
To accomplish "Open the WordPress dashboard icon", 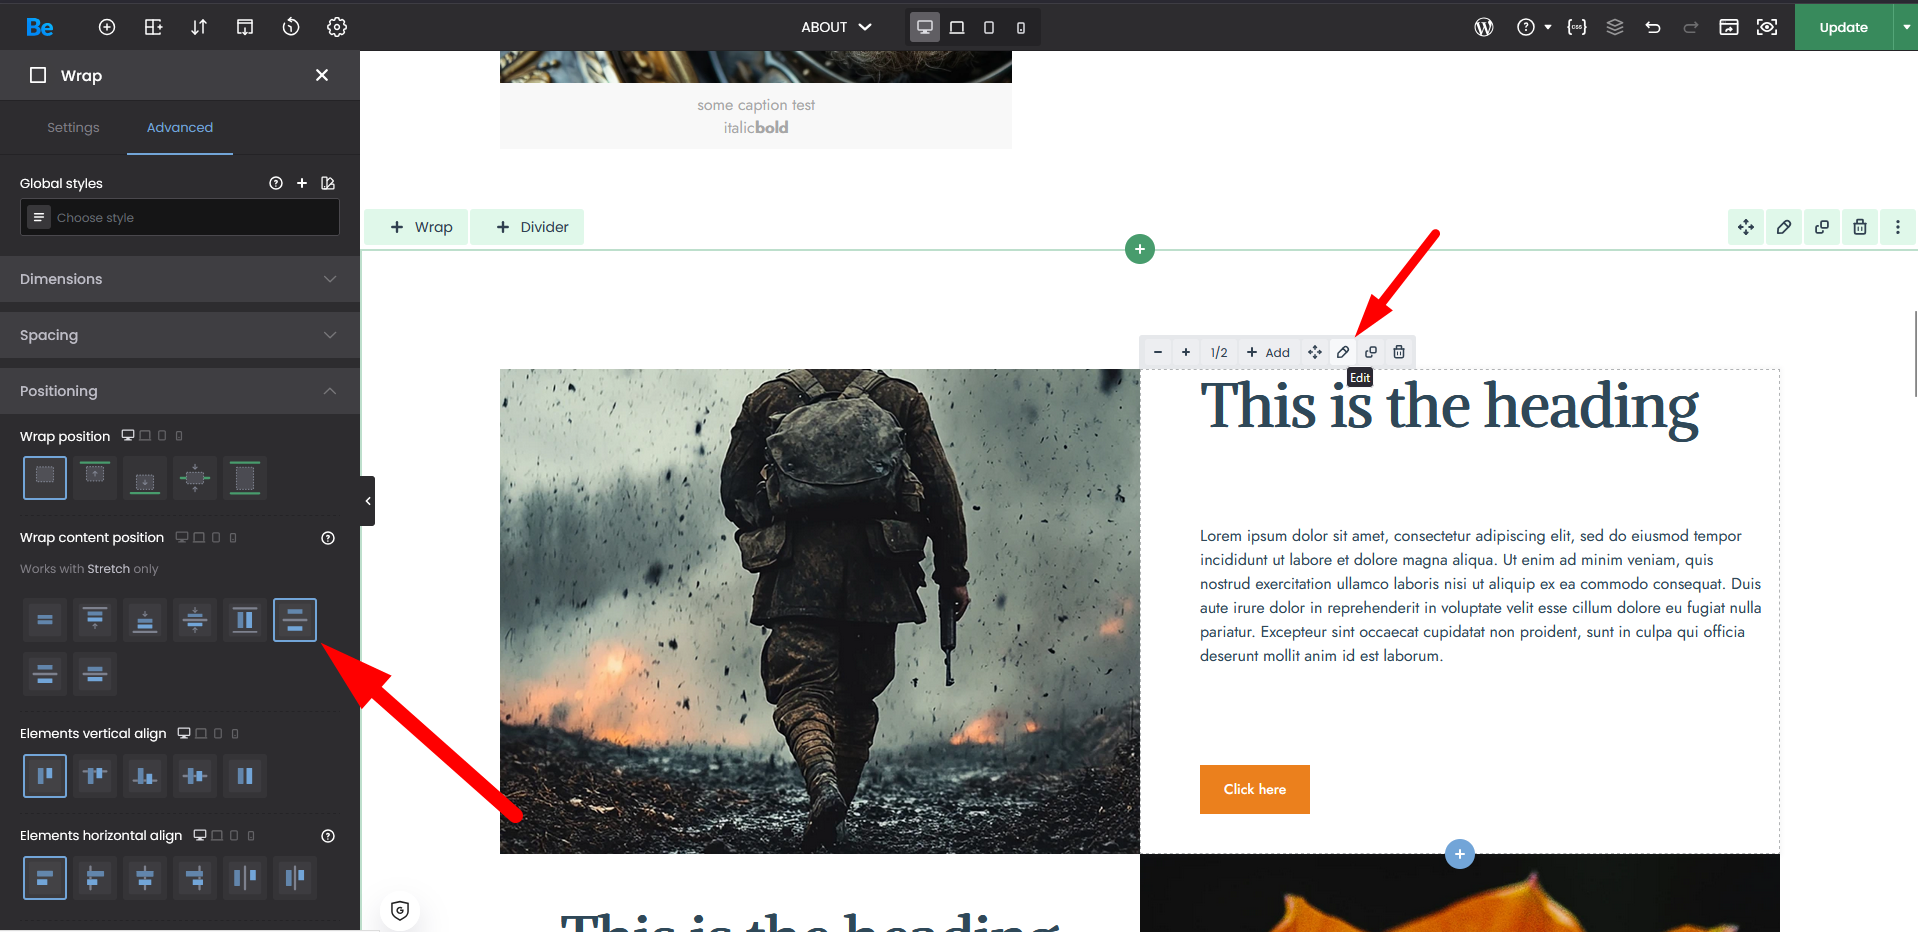I will tap(1484, 27).
